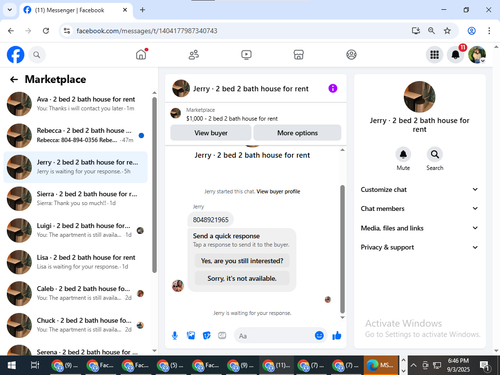This screenshot has height=375, width=500.
Task: Follow the View buyer profile link
Action: coord(278,191)
